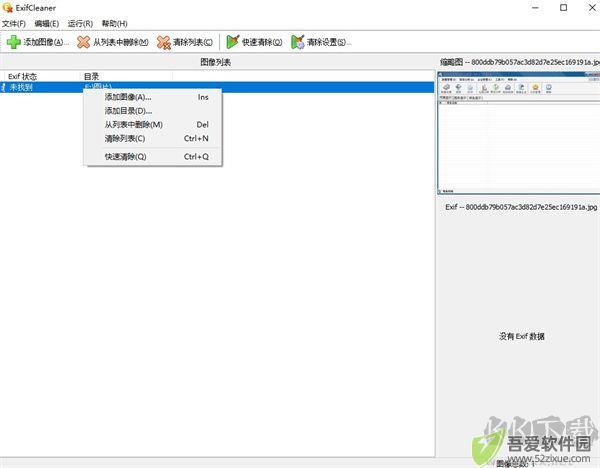Click the 清除设置(S)... toolbar label
This screenshot has width=600, height=468.
point(329,42)
